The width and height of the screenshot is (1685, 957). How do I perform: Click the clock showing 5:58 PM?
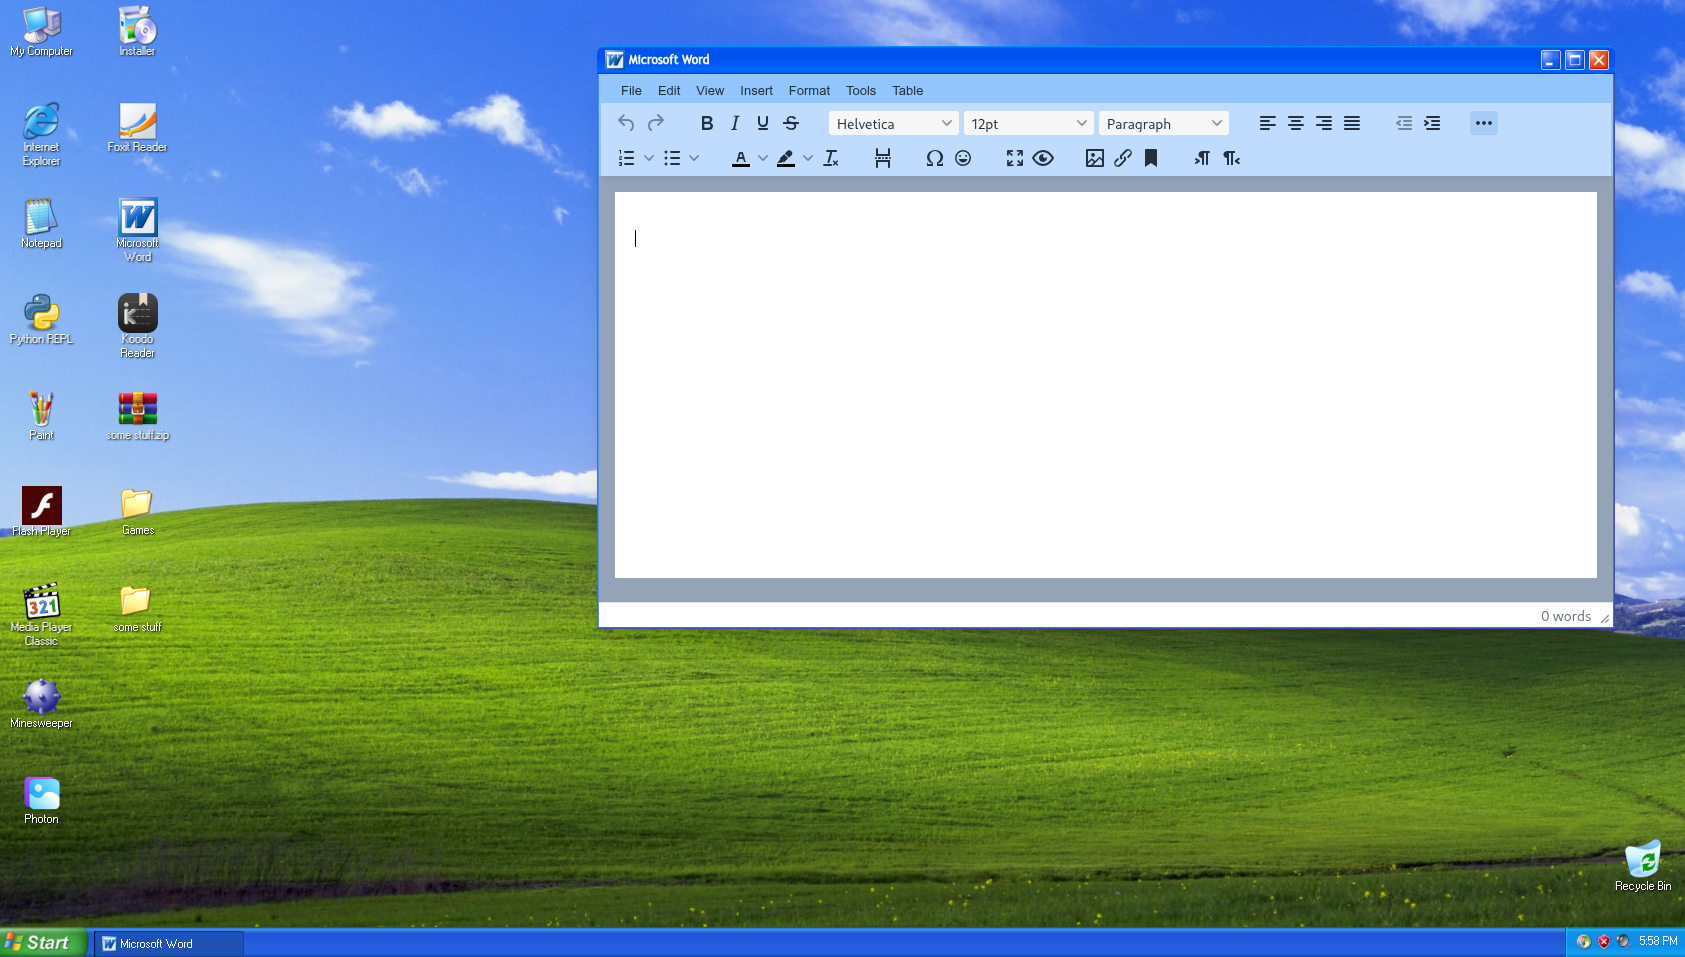(1658, 941)
